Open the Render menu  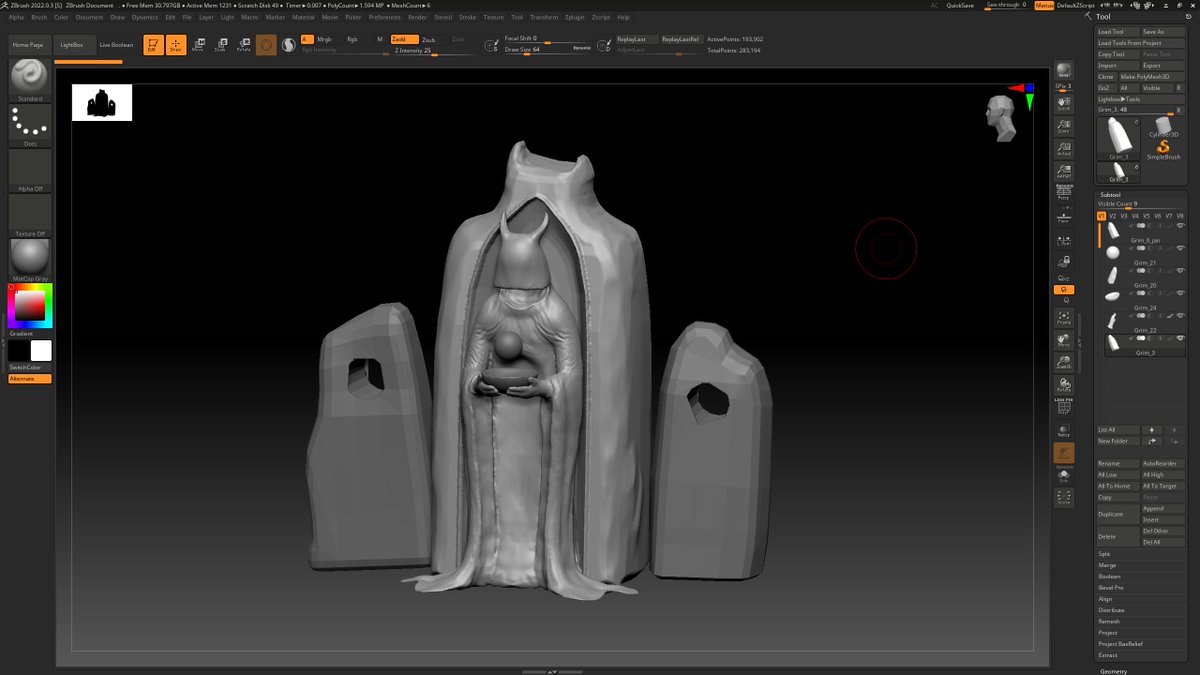click(x=417, y=17)
